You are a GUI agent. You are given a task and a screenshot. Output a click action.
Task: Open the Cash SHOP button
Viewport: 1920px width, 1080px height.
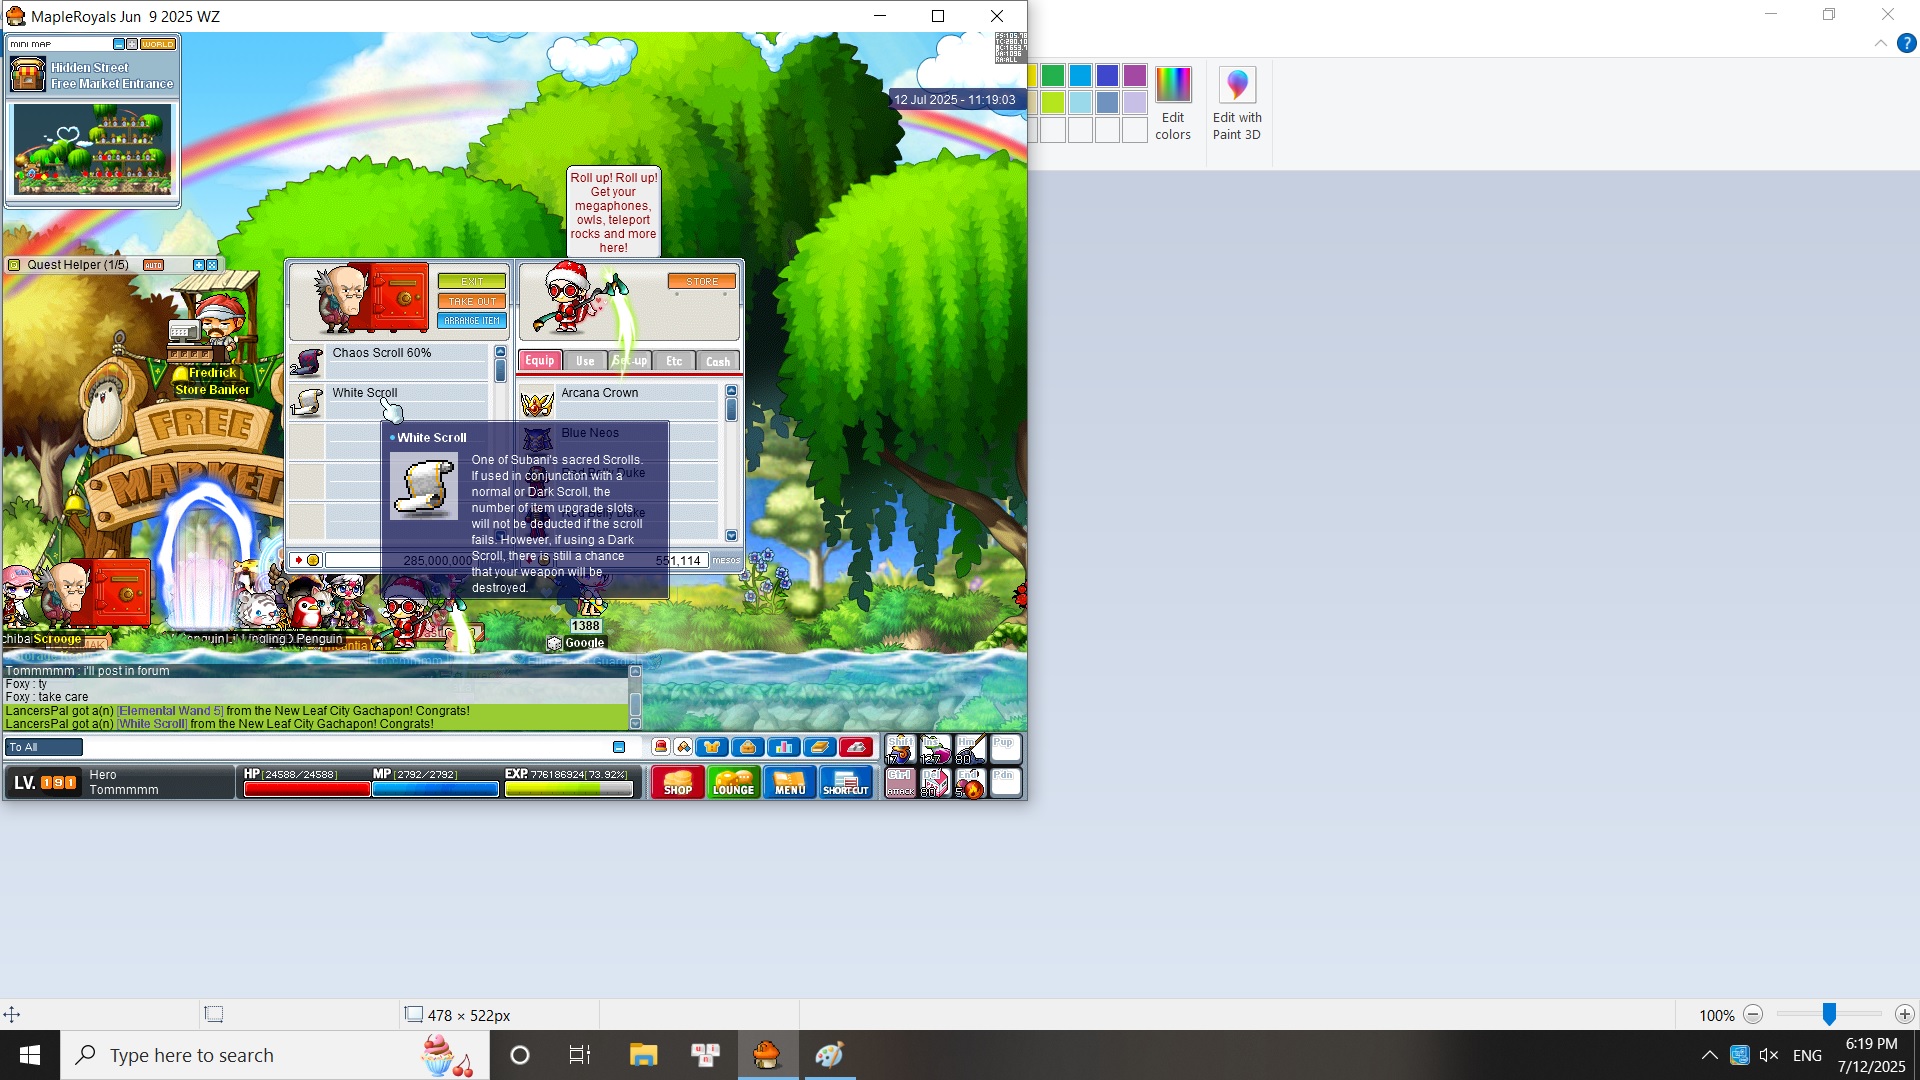[677, 782]
